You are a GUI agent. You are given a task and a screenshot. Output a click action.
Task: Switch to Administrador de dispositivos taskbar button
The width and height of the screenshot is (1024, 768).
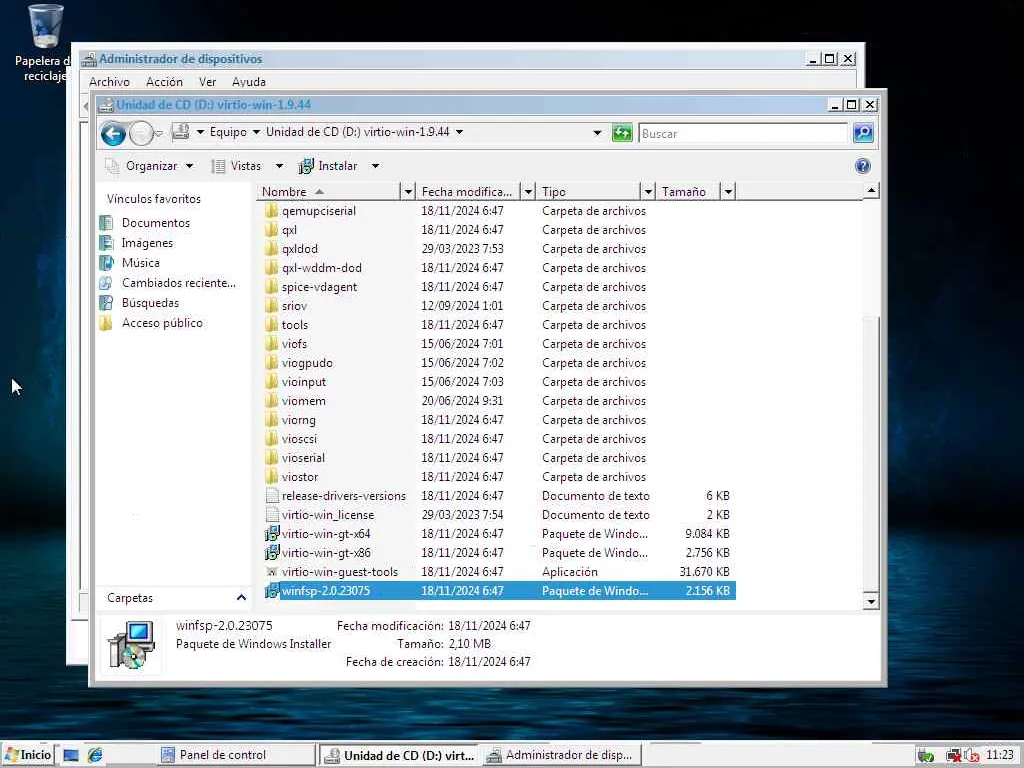563,755
